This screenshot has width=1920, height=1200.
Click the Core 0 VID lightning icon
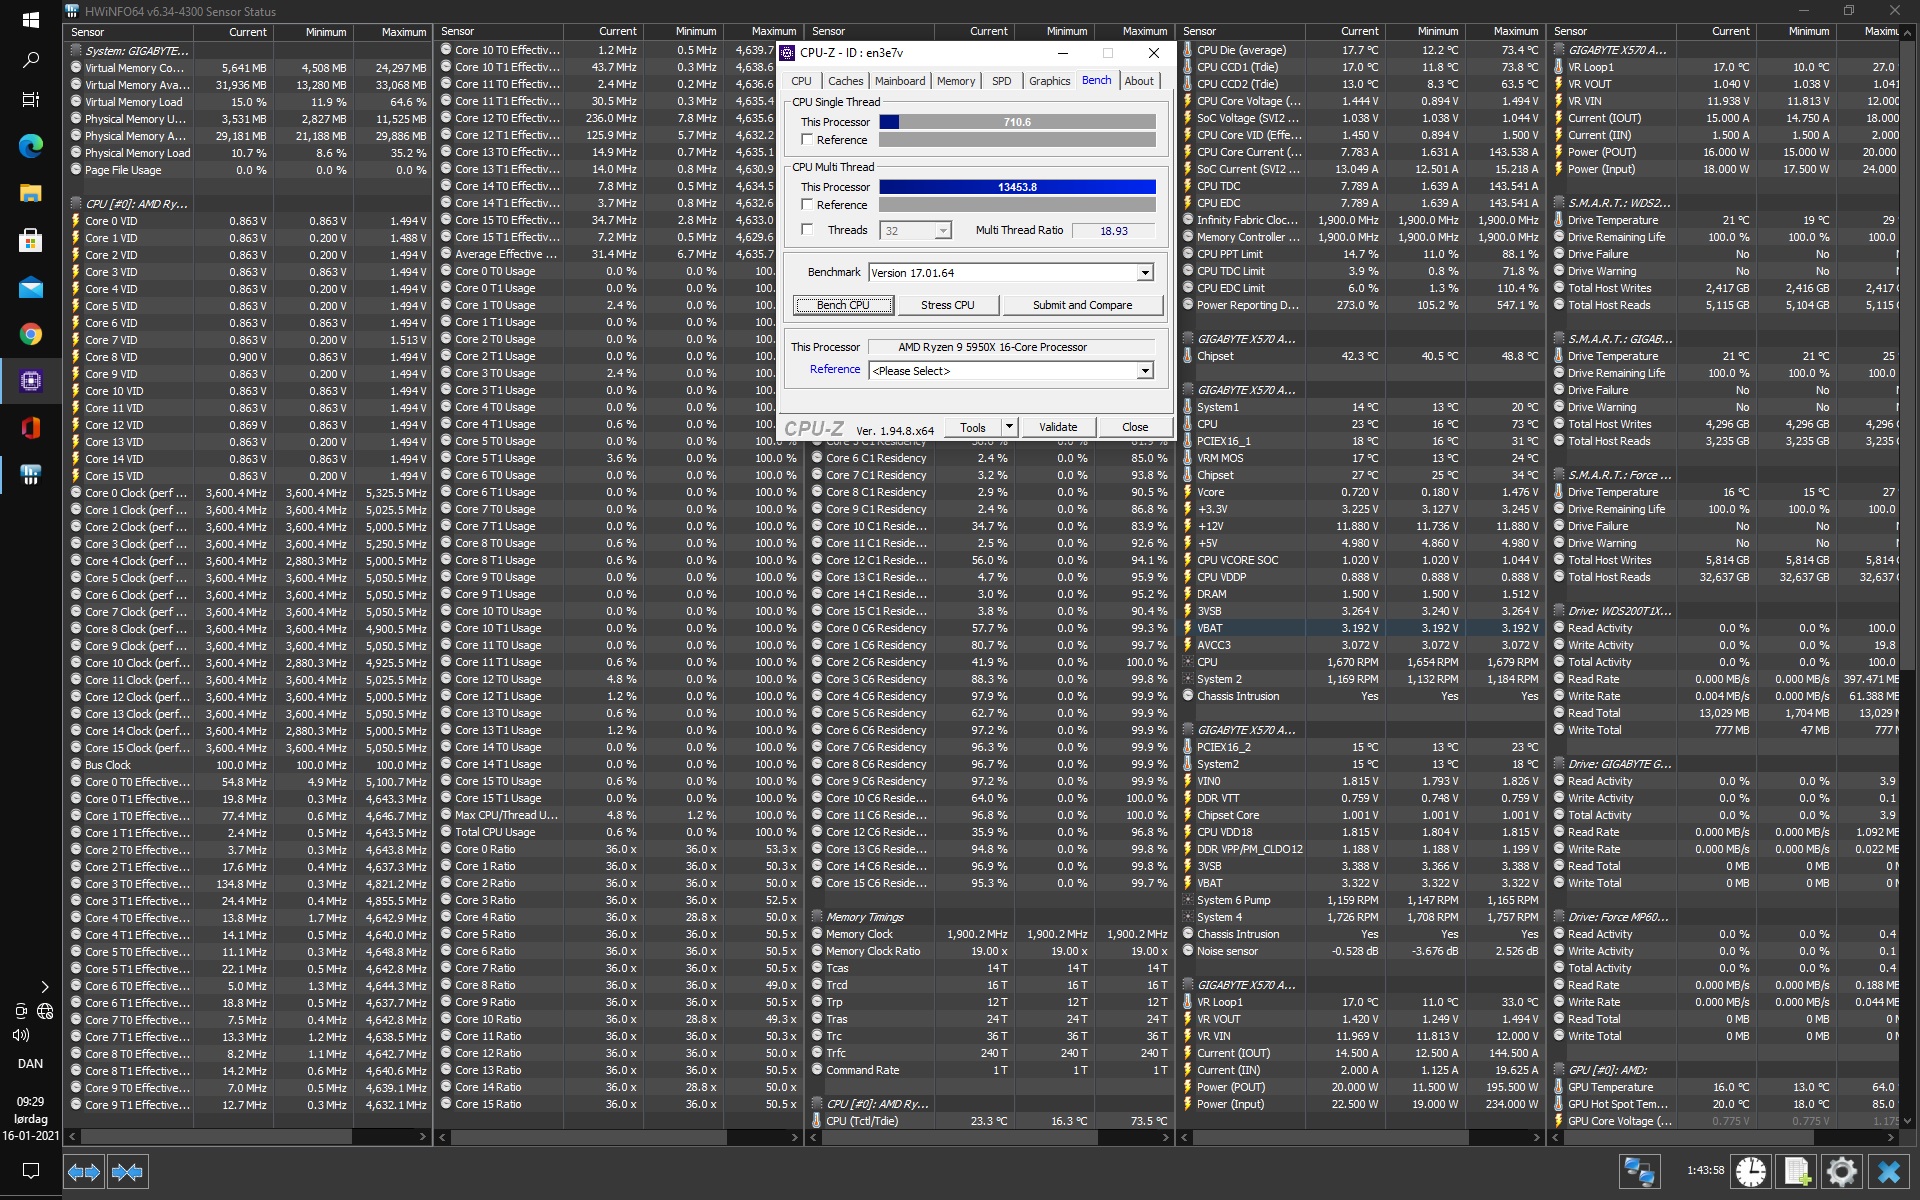pos(76,221)
